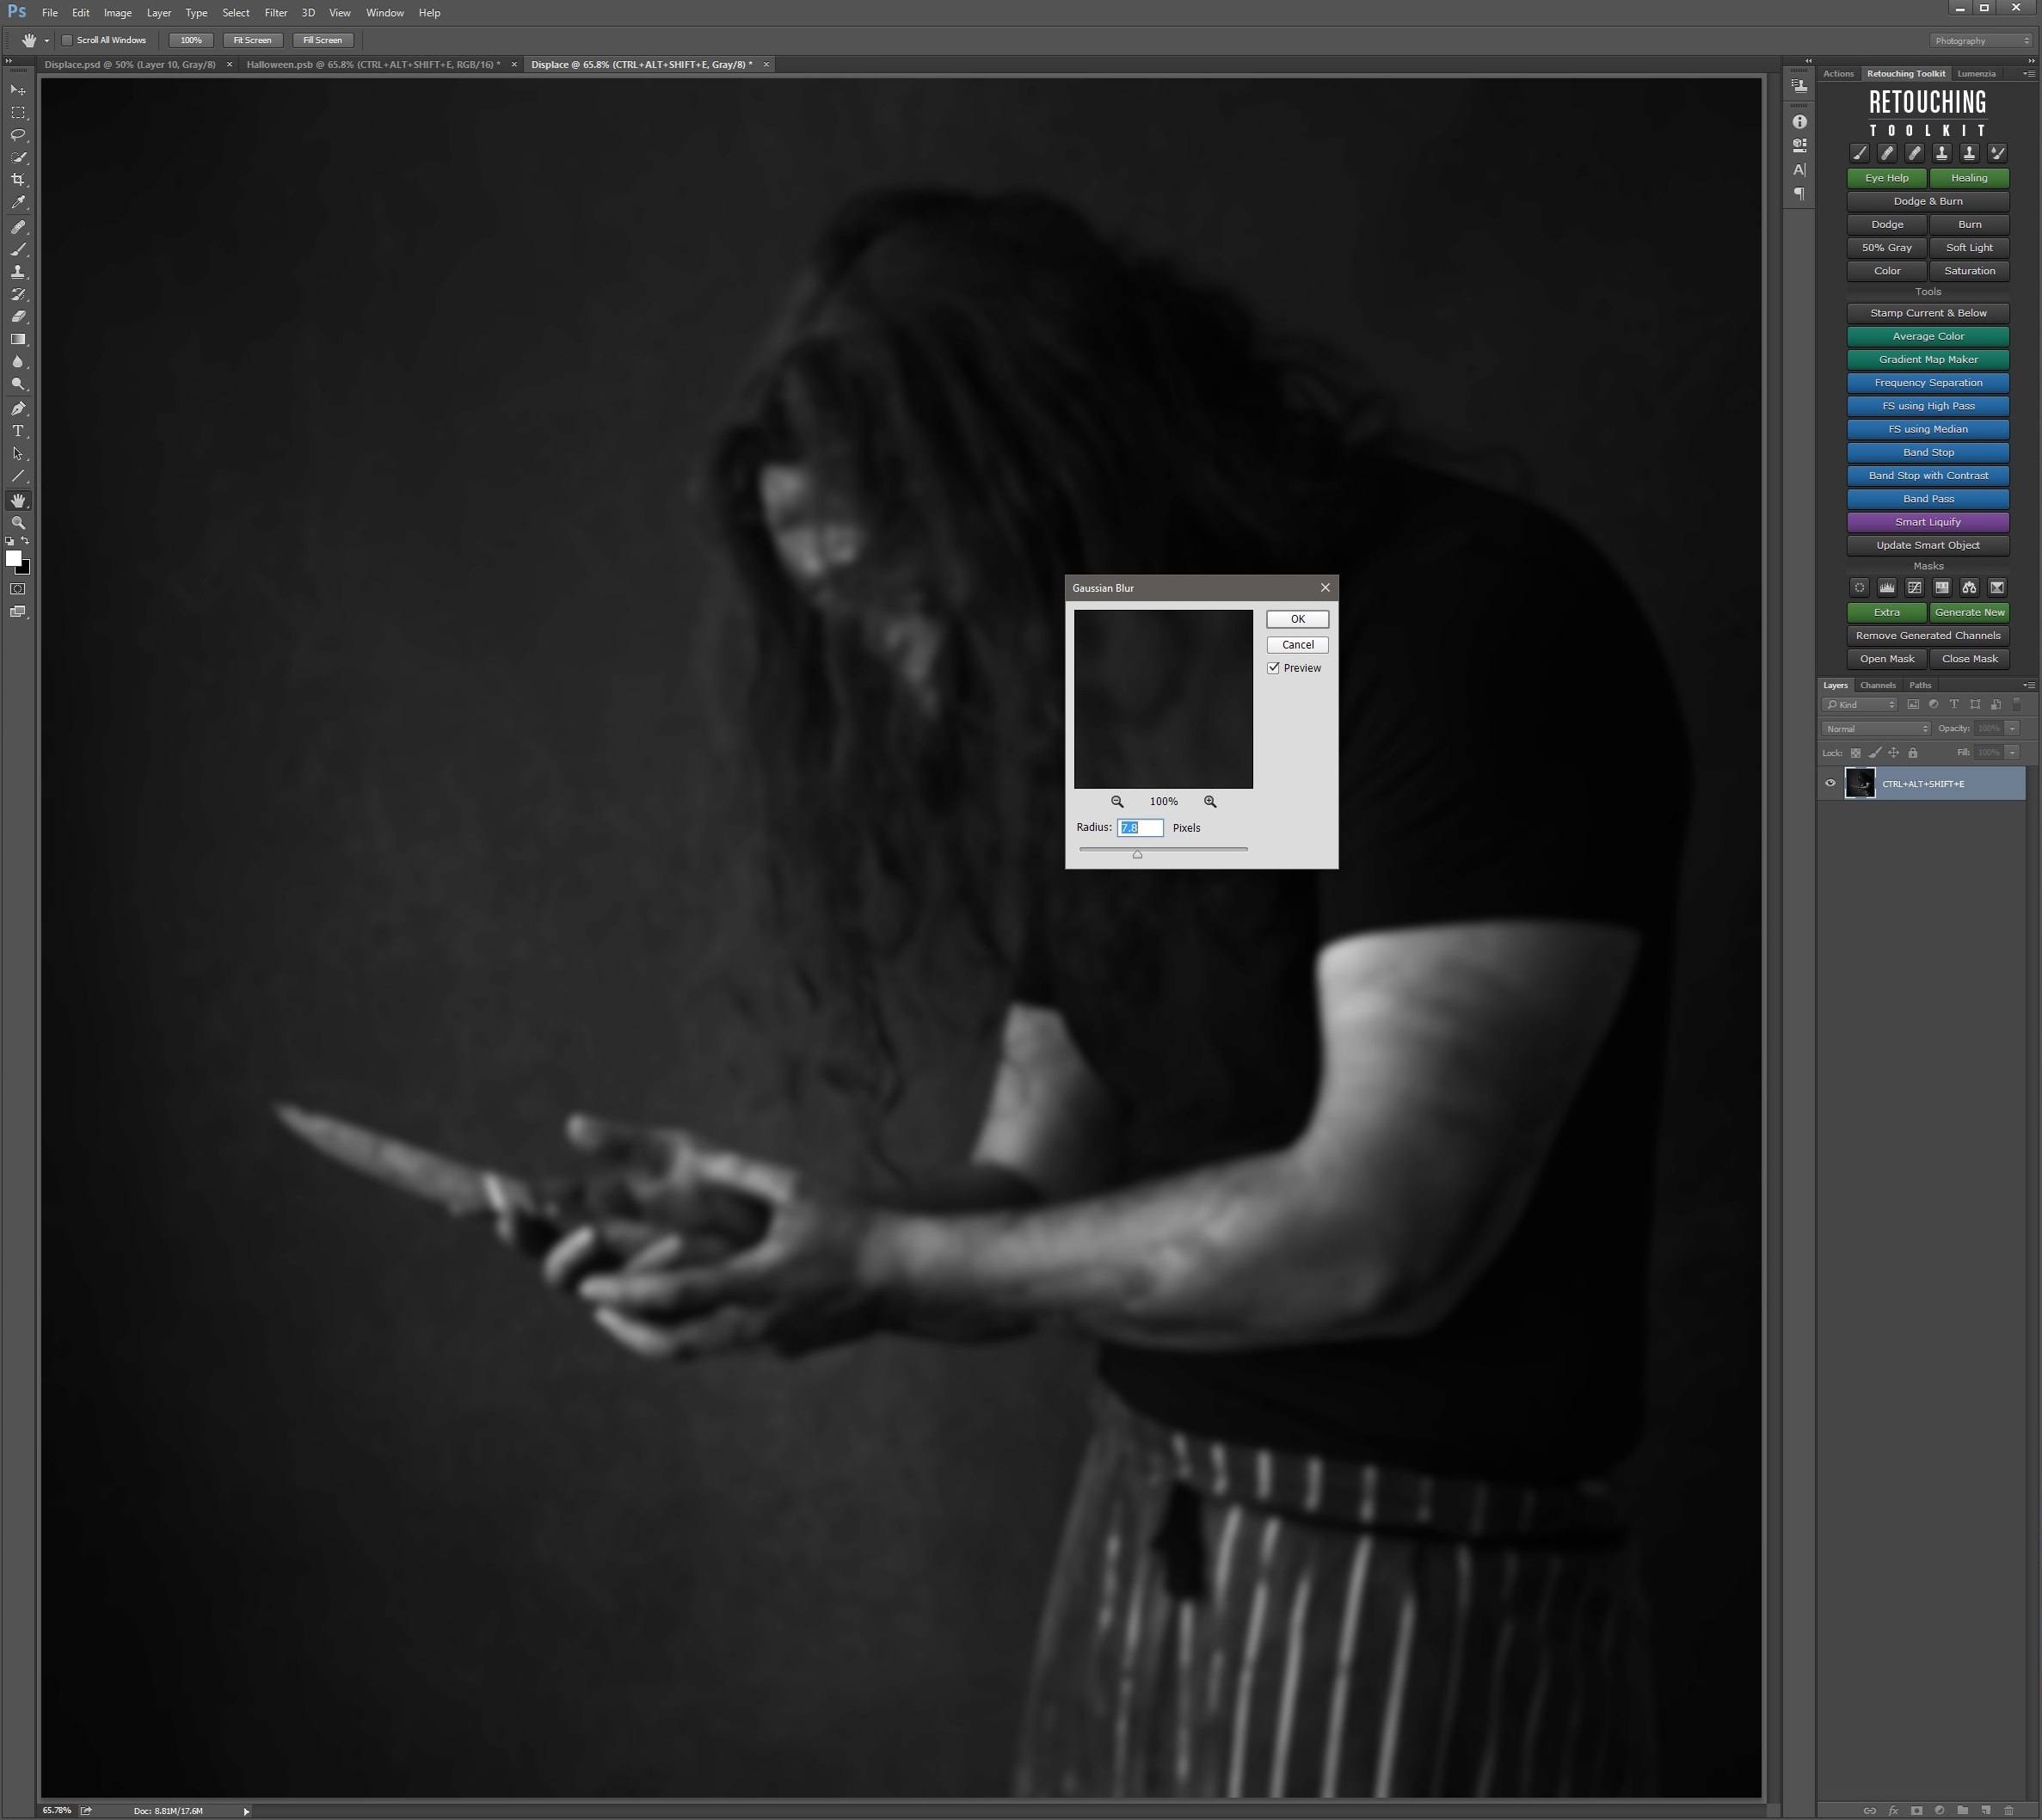The height and width of the screenshot is (1820, 2042).
Task: Open the Filter menu
Action: (275, 13)
